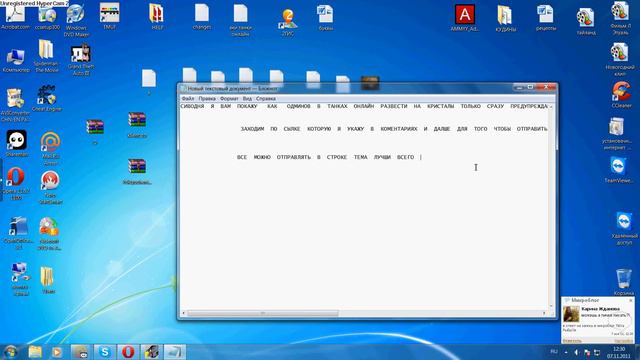
Task: Click the Notepad horizontal scrollbar thumb
Action: coord(262,313)
